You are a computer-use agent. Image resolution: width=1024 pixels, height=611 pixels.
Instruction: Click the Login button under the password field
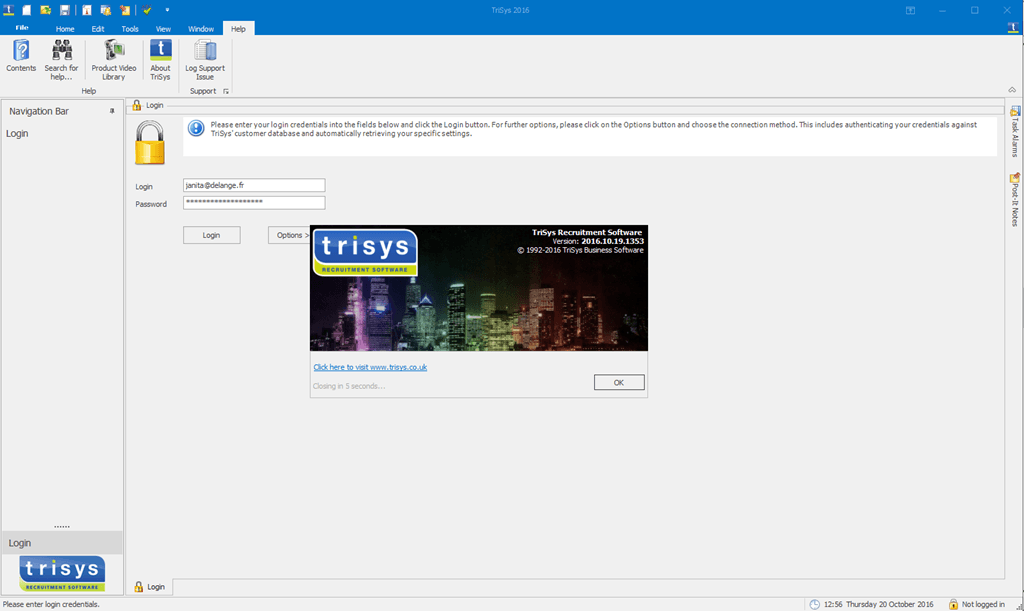pyautogui.click(x=212, y=235)
